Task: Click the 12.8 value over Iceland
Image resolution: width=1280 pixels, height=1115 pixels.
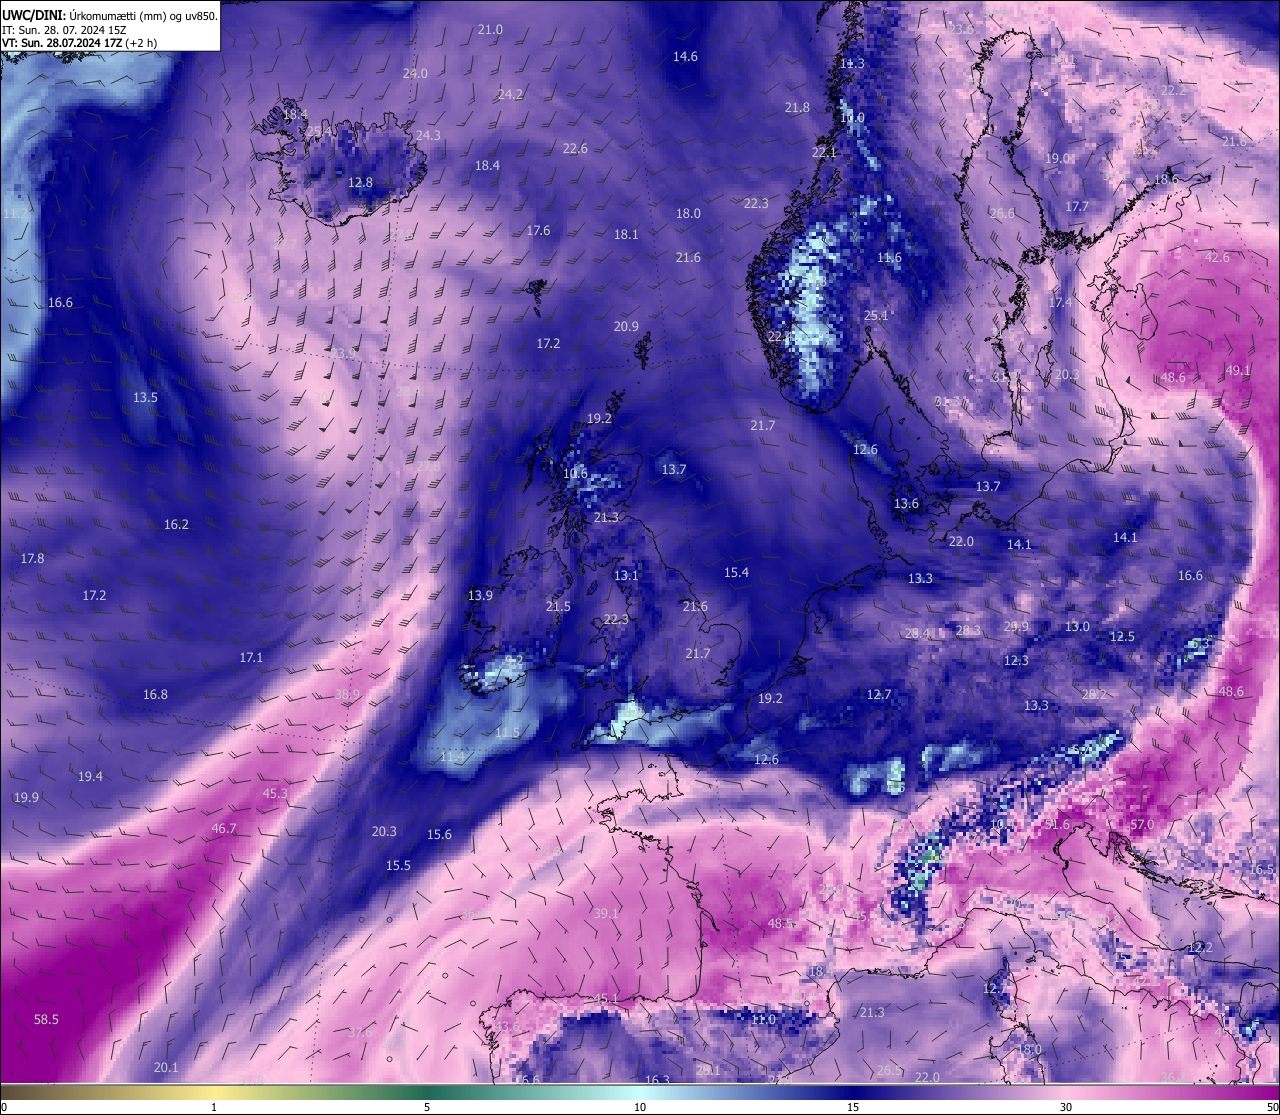Action: (x=360, y=182)
